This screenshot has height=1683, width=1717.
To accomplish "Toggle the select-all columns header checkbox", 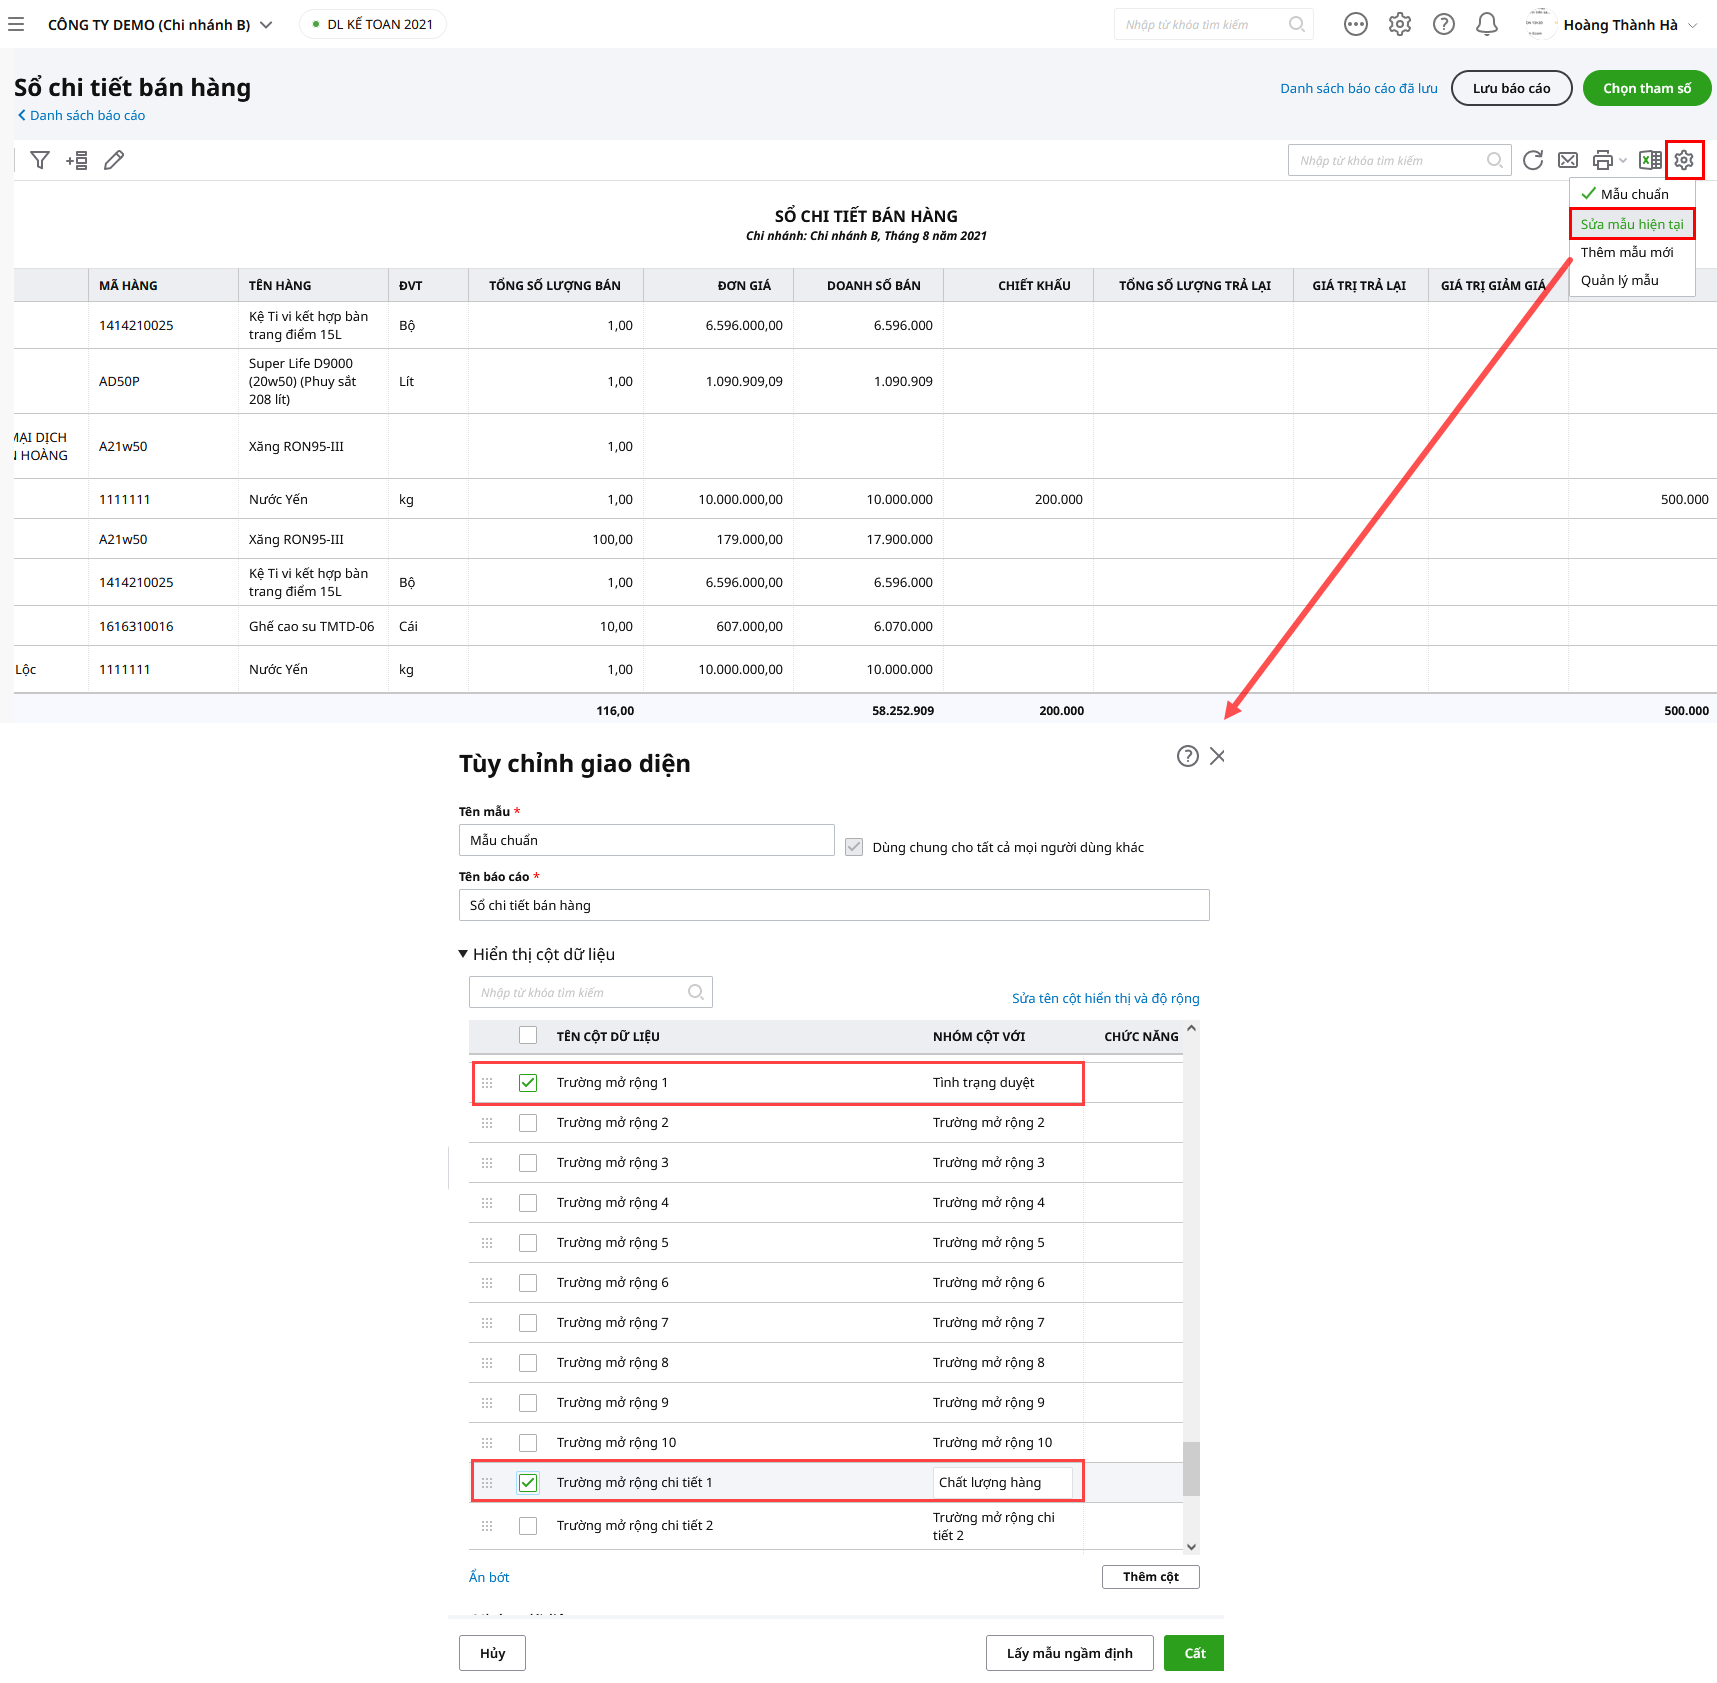I will [x=528, y=1036].
